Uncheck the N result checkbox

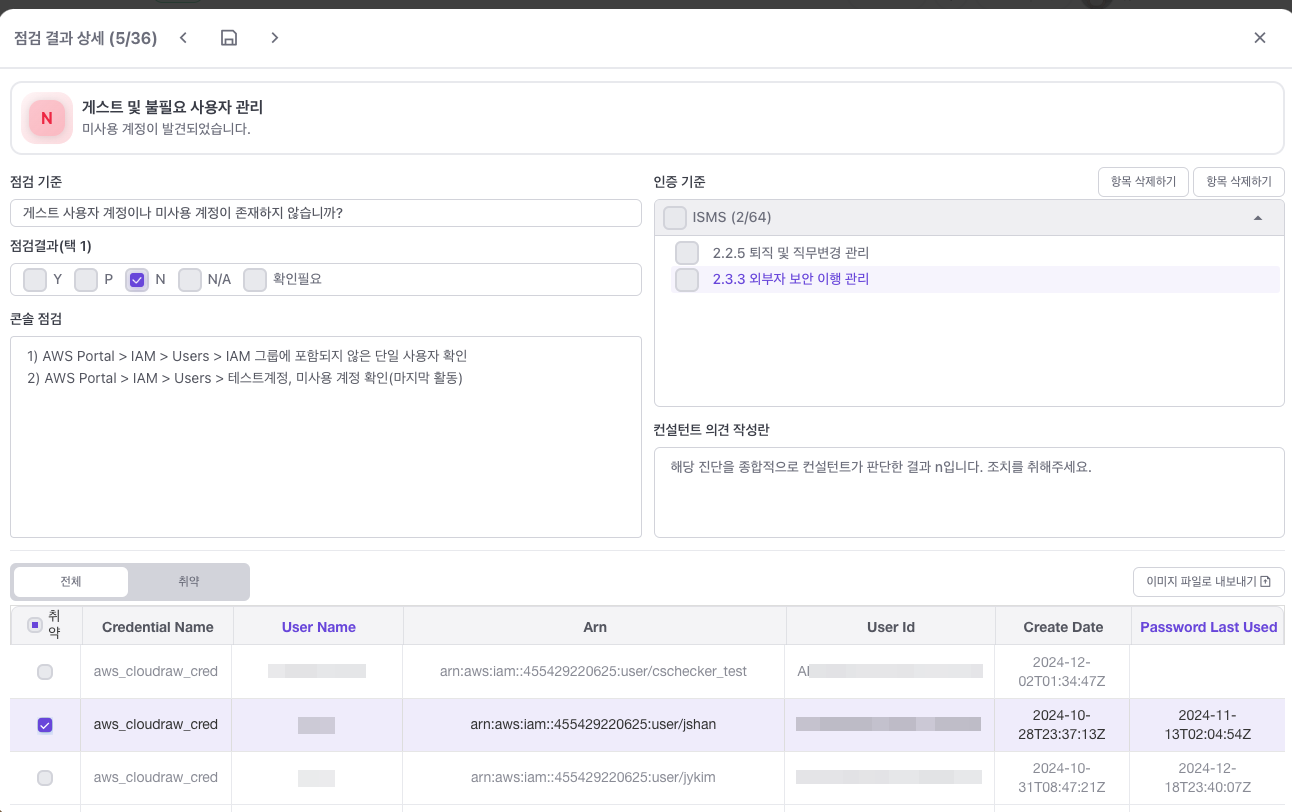[x=137, y=280]
